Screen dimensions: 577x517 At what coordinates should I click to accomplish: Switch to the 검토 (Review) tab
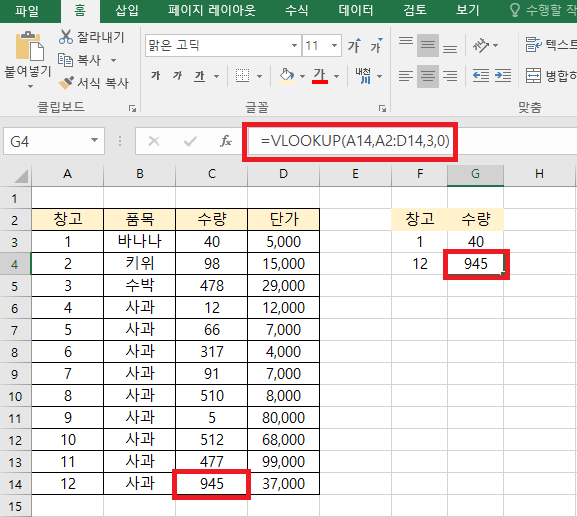click(415, 11)
